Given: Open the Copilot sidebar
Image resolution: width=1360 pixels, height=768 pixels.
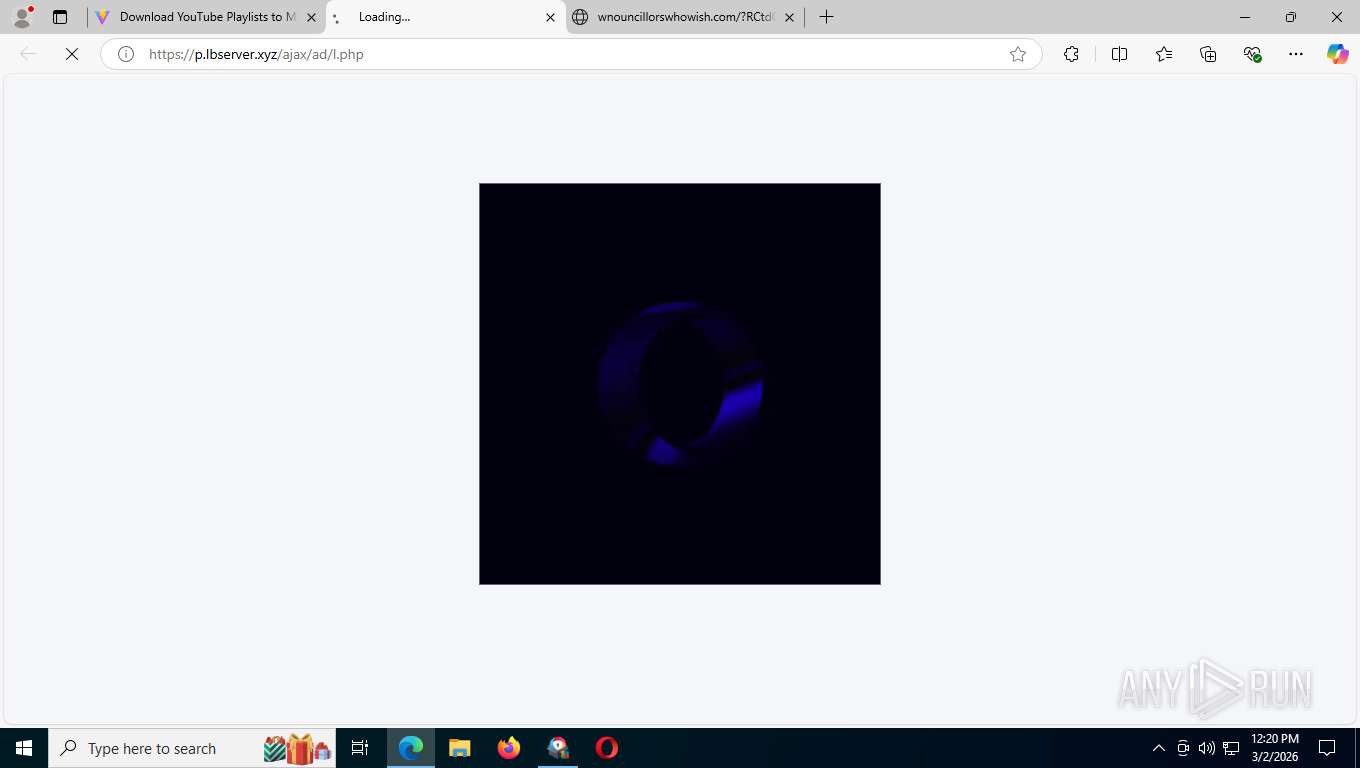Looking at the screenshot, I should (x=1338, y=54).
